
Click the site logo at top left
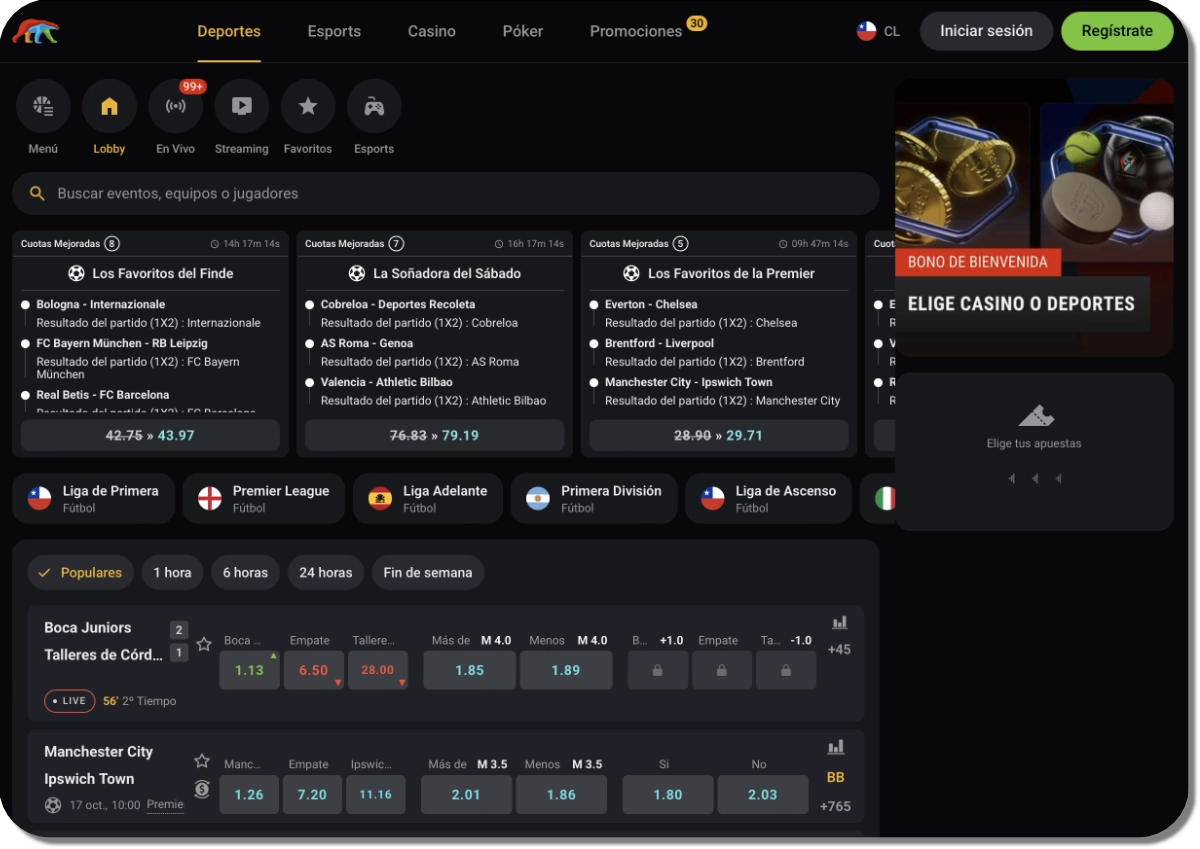pos(36,31)
